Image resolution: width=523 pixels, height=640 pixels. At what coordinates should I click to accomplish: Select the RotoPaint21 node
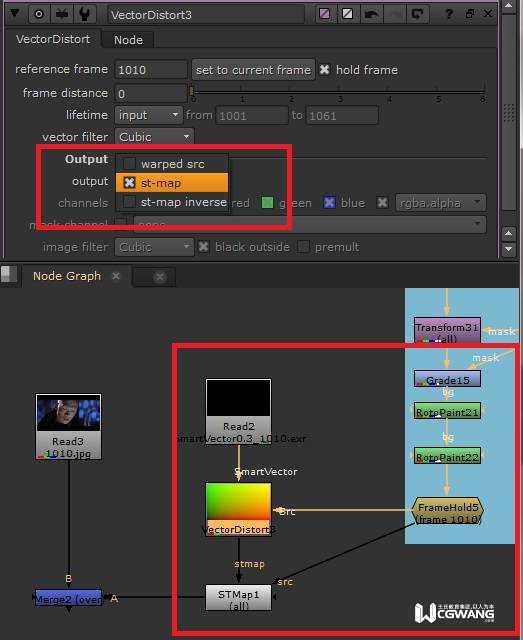coord(447,411)
